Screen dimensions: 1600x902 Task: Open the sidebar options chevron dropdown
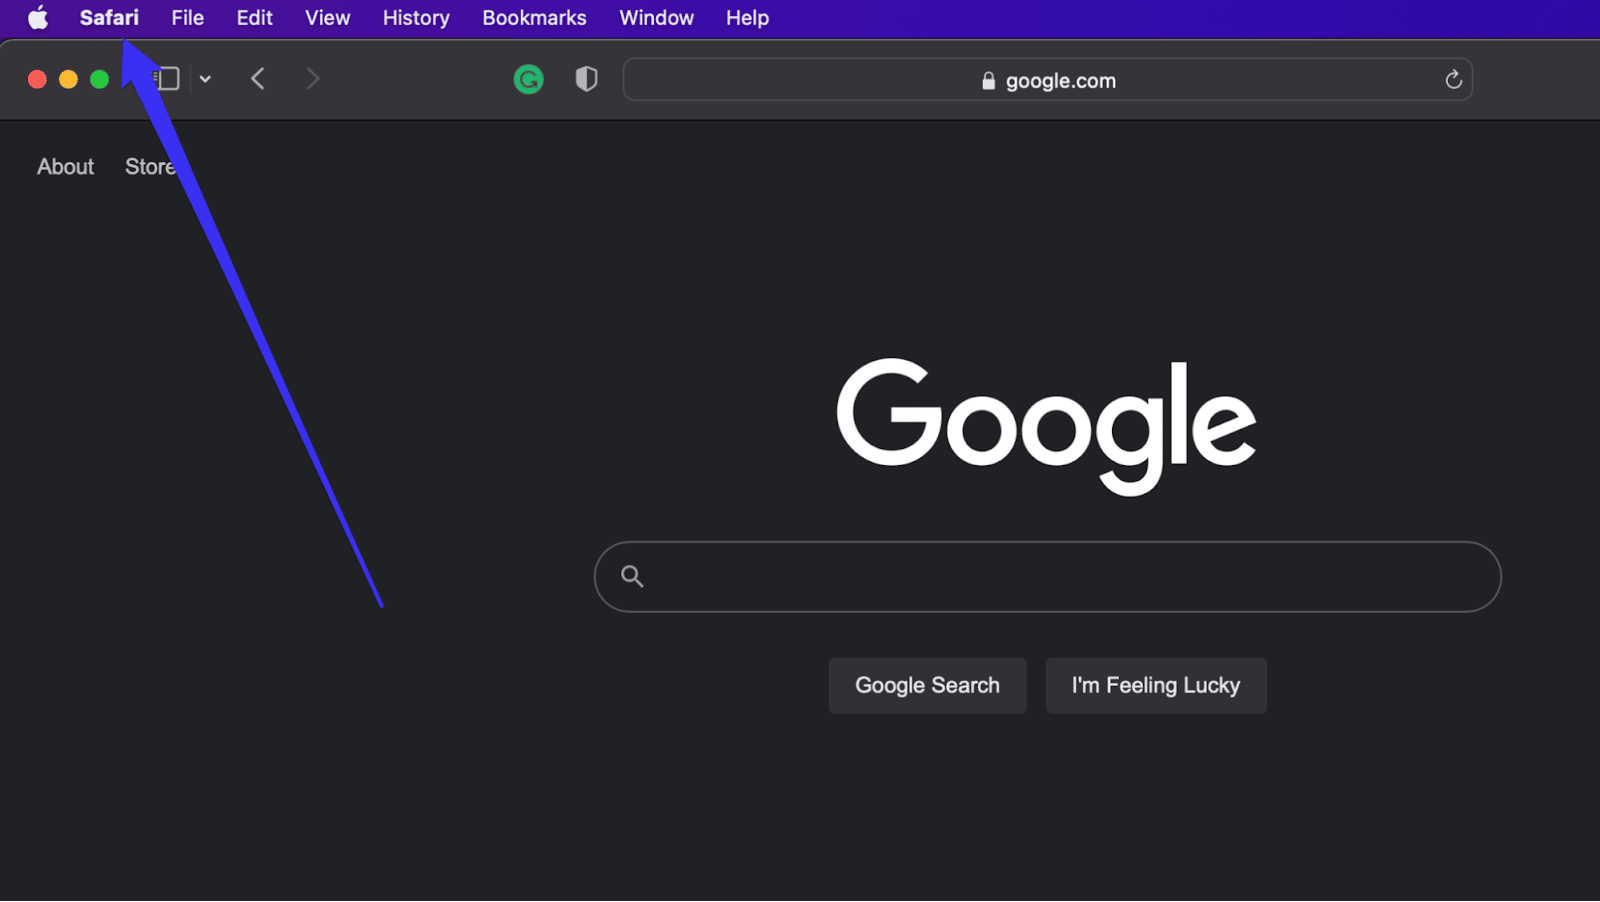[205, 79]
